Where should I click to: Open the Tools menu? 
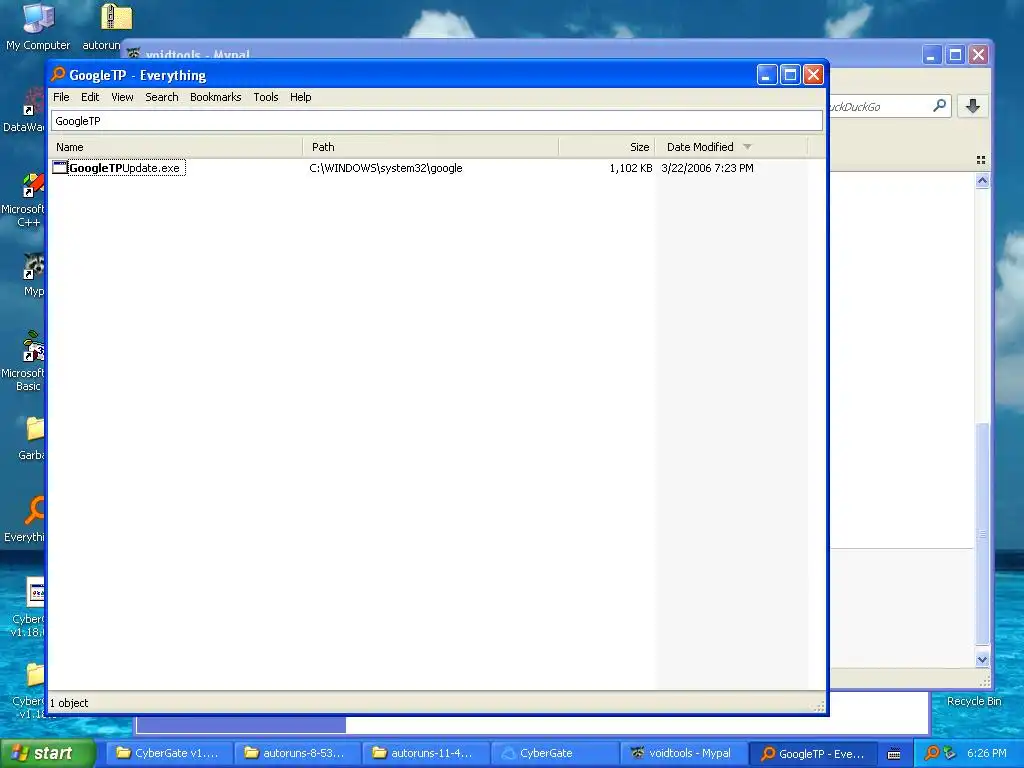point(266,97)
